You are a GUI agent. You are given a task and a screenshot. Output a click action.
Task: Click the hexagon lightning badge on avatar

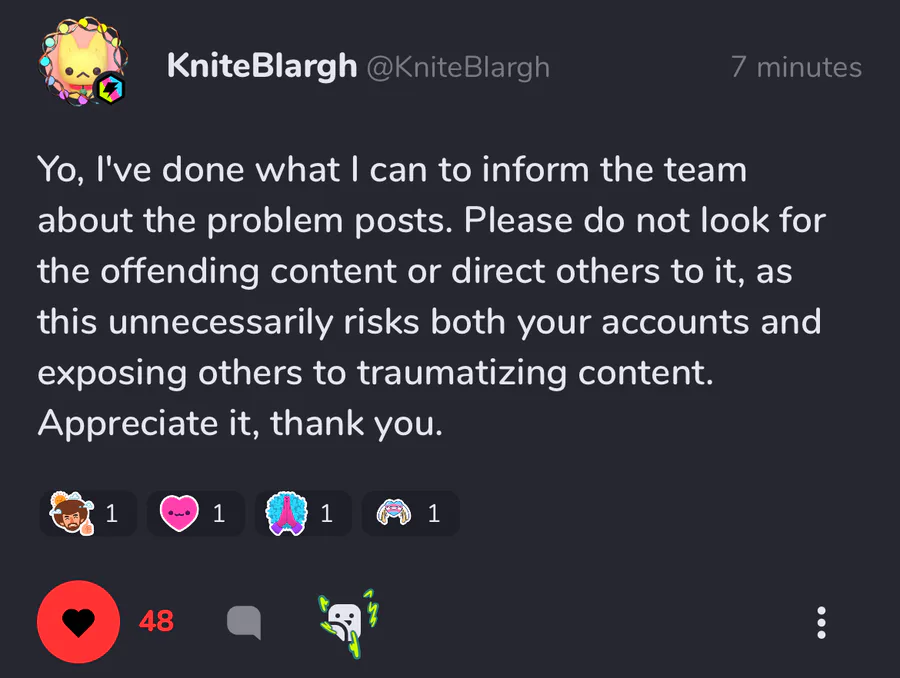tap(109, 88)
